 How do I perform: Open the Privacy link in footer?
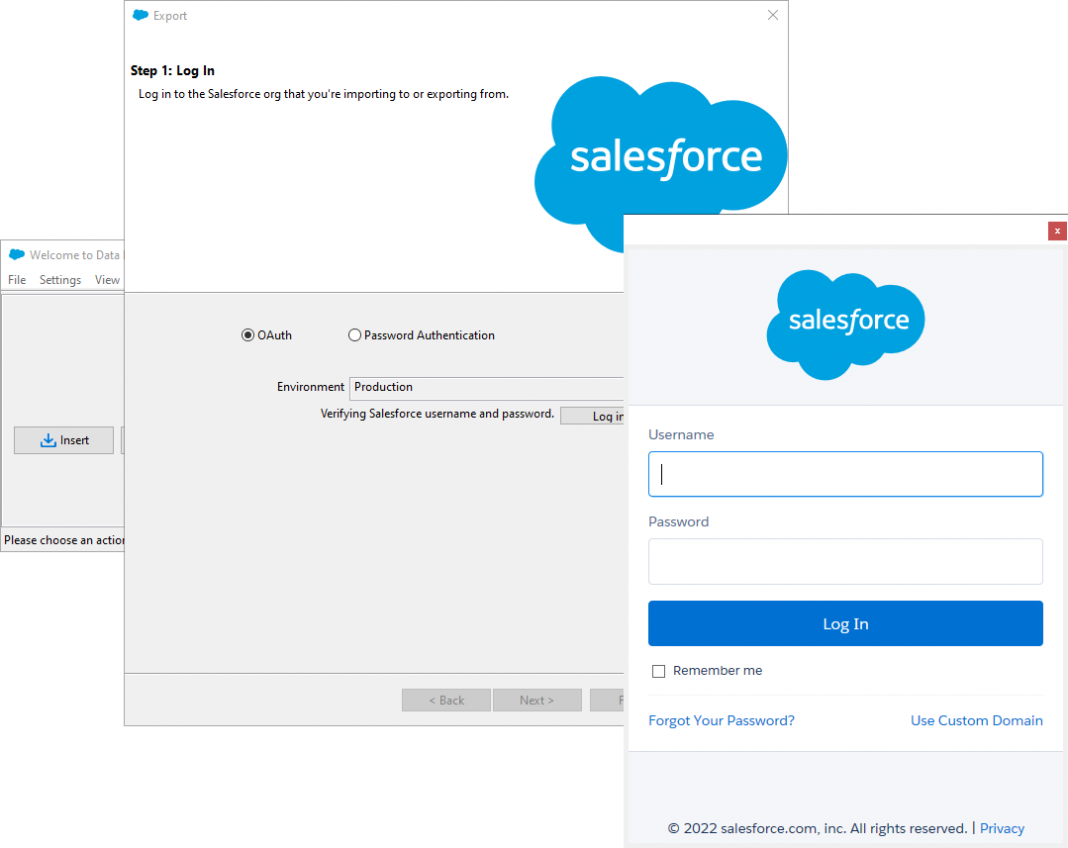tap(1002, 828)
